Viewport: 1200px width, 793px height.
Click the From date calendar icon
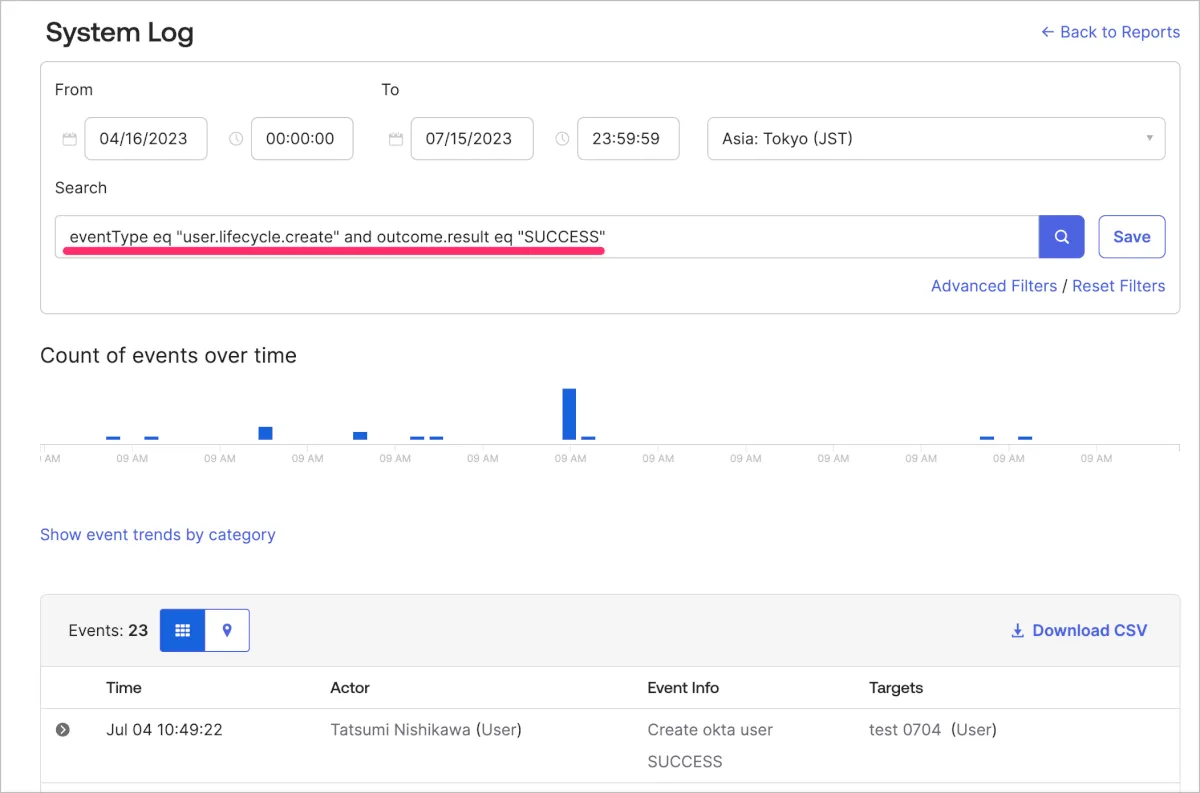click(x=69, y=139)
